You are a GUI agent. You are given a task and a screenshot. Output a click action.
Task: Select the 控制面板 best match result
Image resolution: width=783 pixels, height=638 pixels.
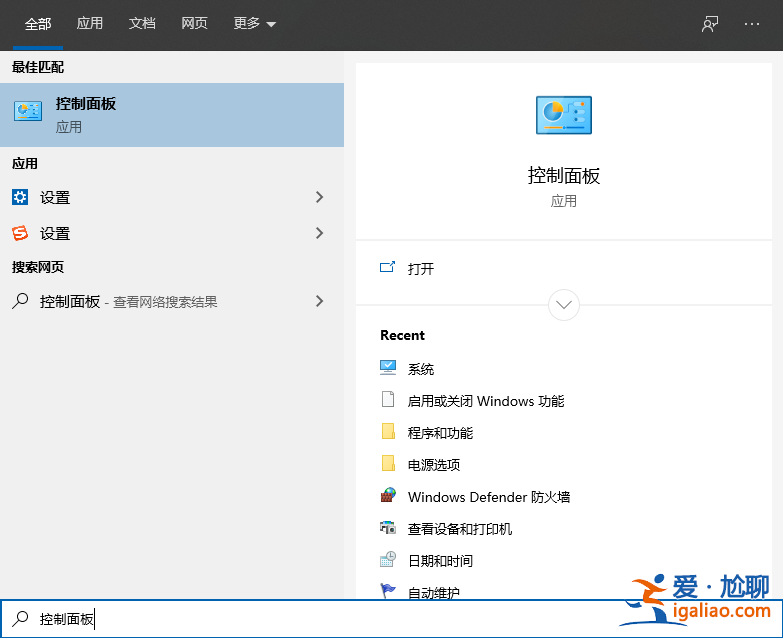coord(172,115)
